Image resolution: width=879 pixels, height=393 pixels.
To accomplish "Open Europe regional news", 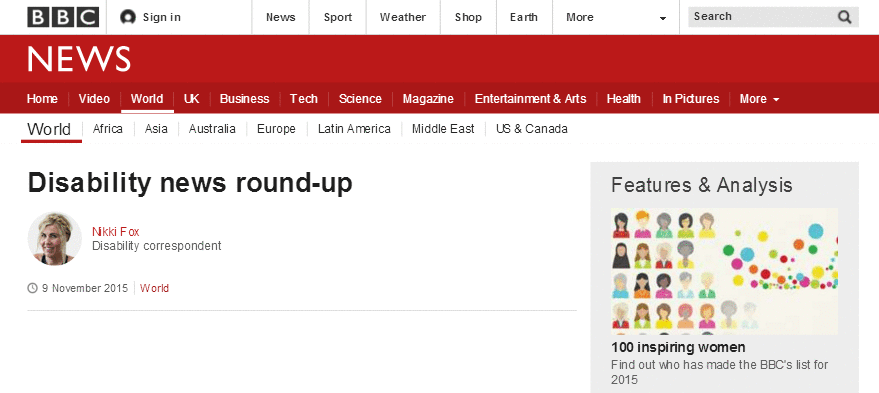I will 276,129.
